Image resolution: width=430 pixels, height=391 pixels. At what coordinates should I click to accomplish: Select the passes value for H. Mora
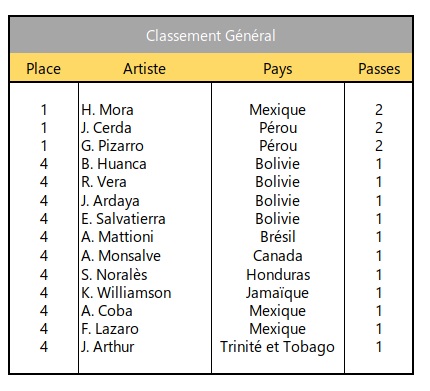click(379, 110)
